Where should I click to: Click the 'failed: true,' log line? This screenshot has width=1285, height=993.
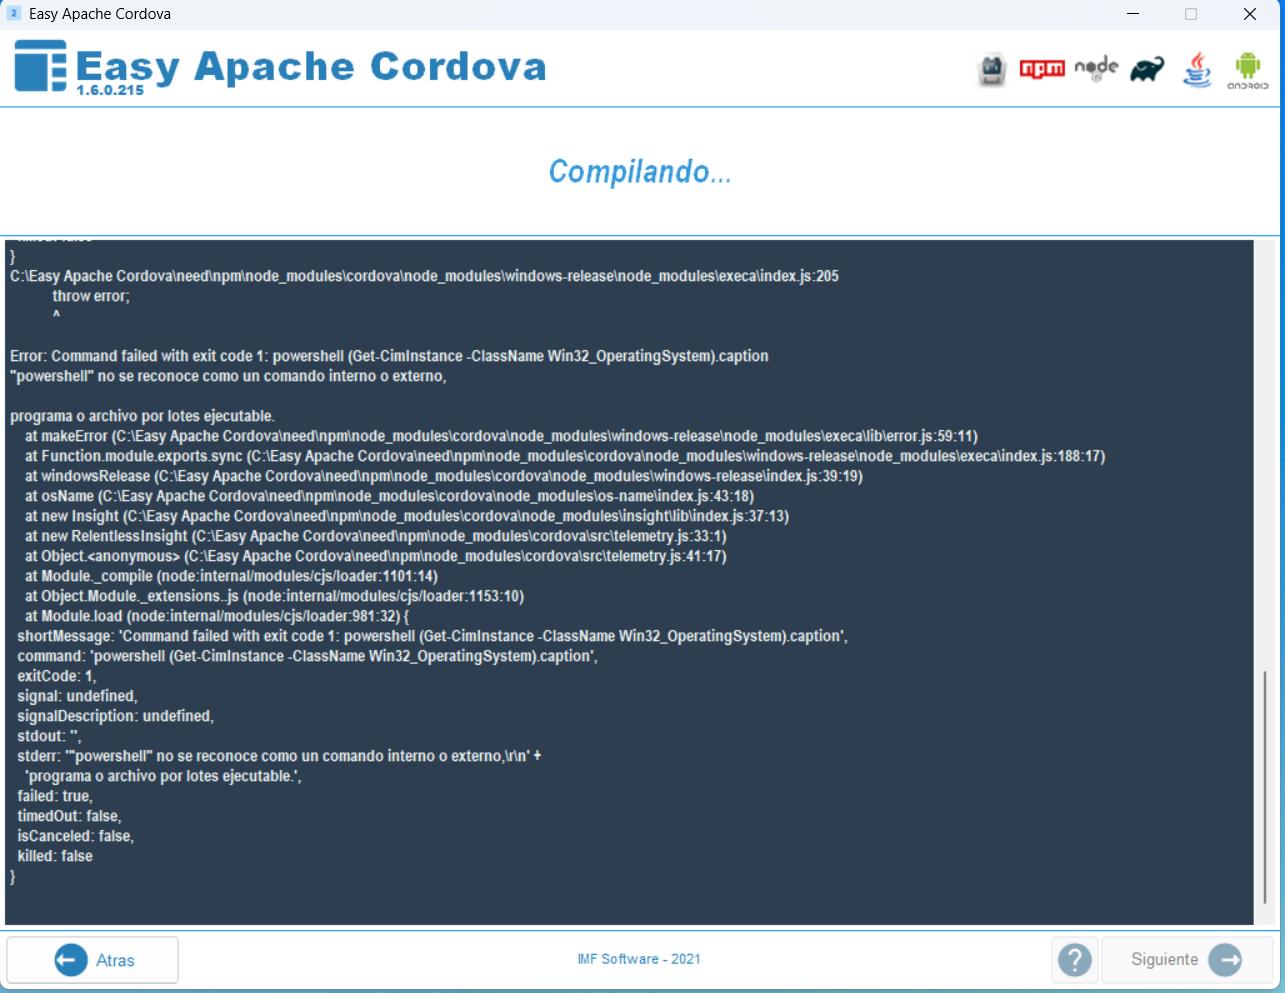[55, 796]
